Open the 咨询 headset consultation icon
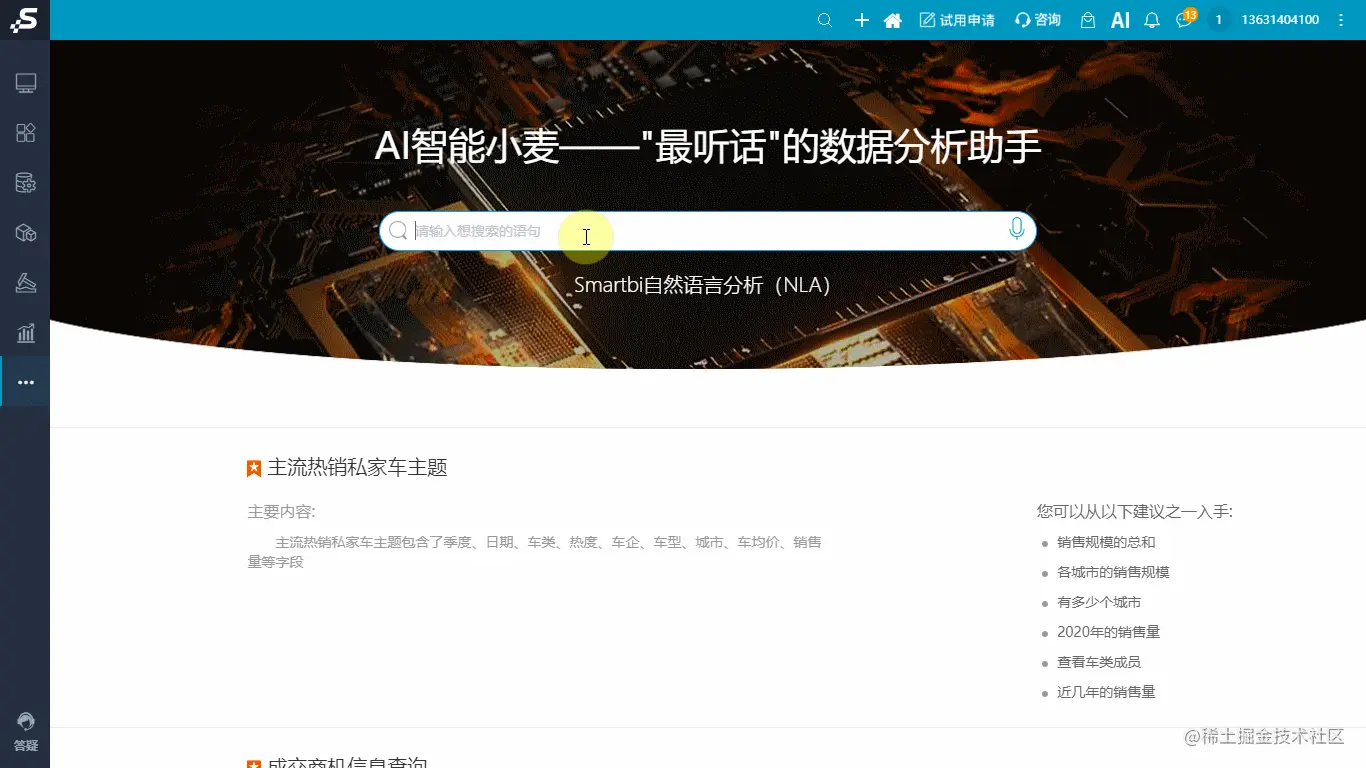Image resolution: width=1366 pixels, height=768 pixels. pyautogui.click(x=1037, y=20)
